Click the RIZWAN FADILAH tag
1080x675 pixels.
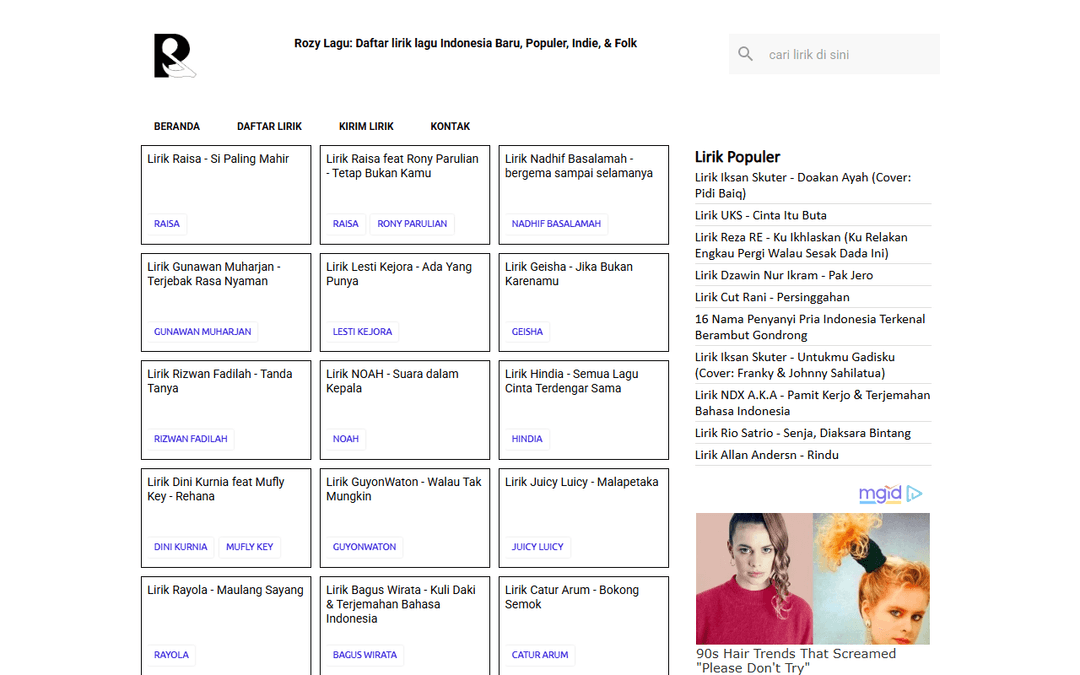pos(191,439)
